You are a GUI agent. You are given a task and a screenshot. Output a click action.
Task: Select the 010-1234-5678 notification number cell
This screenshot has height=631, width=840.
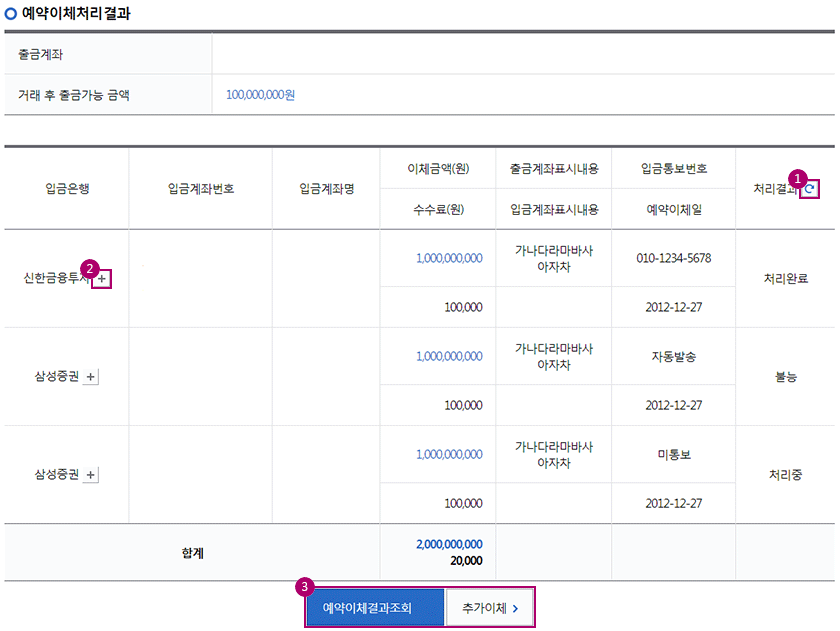coord(673,258)
